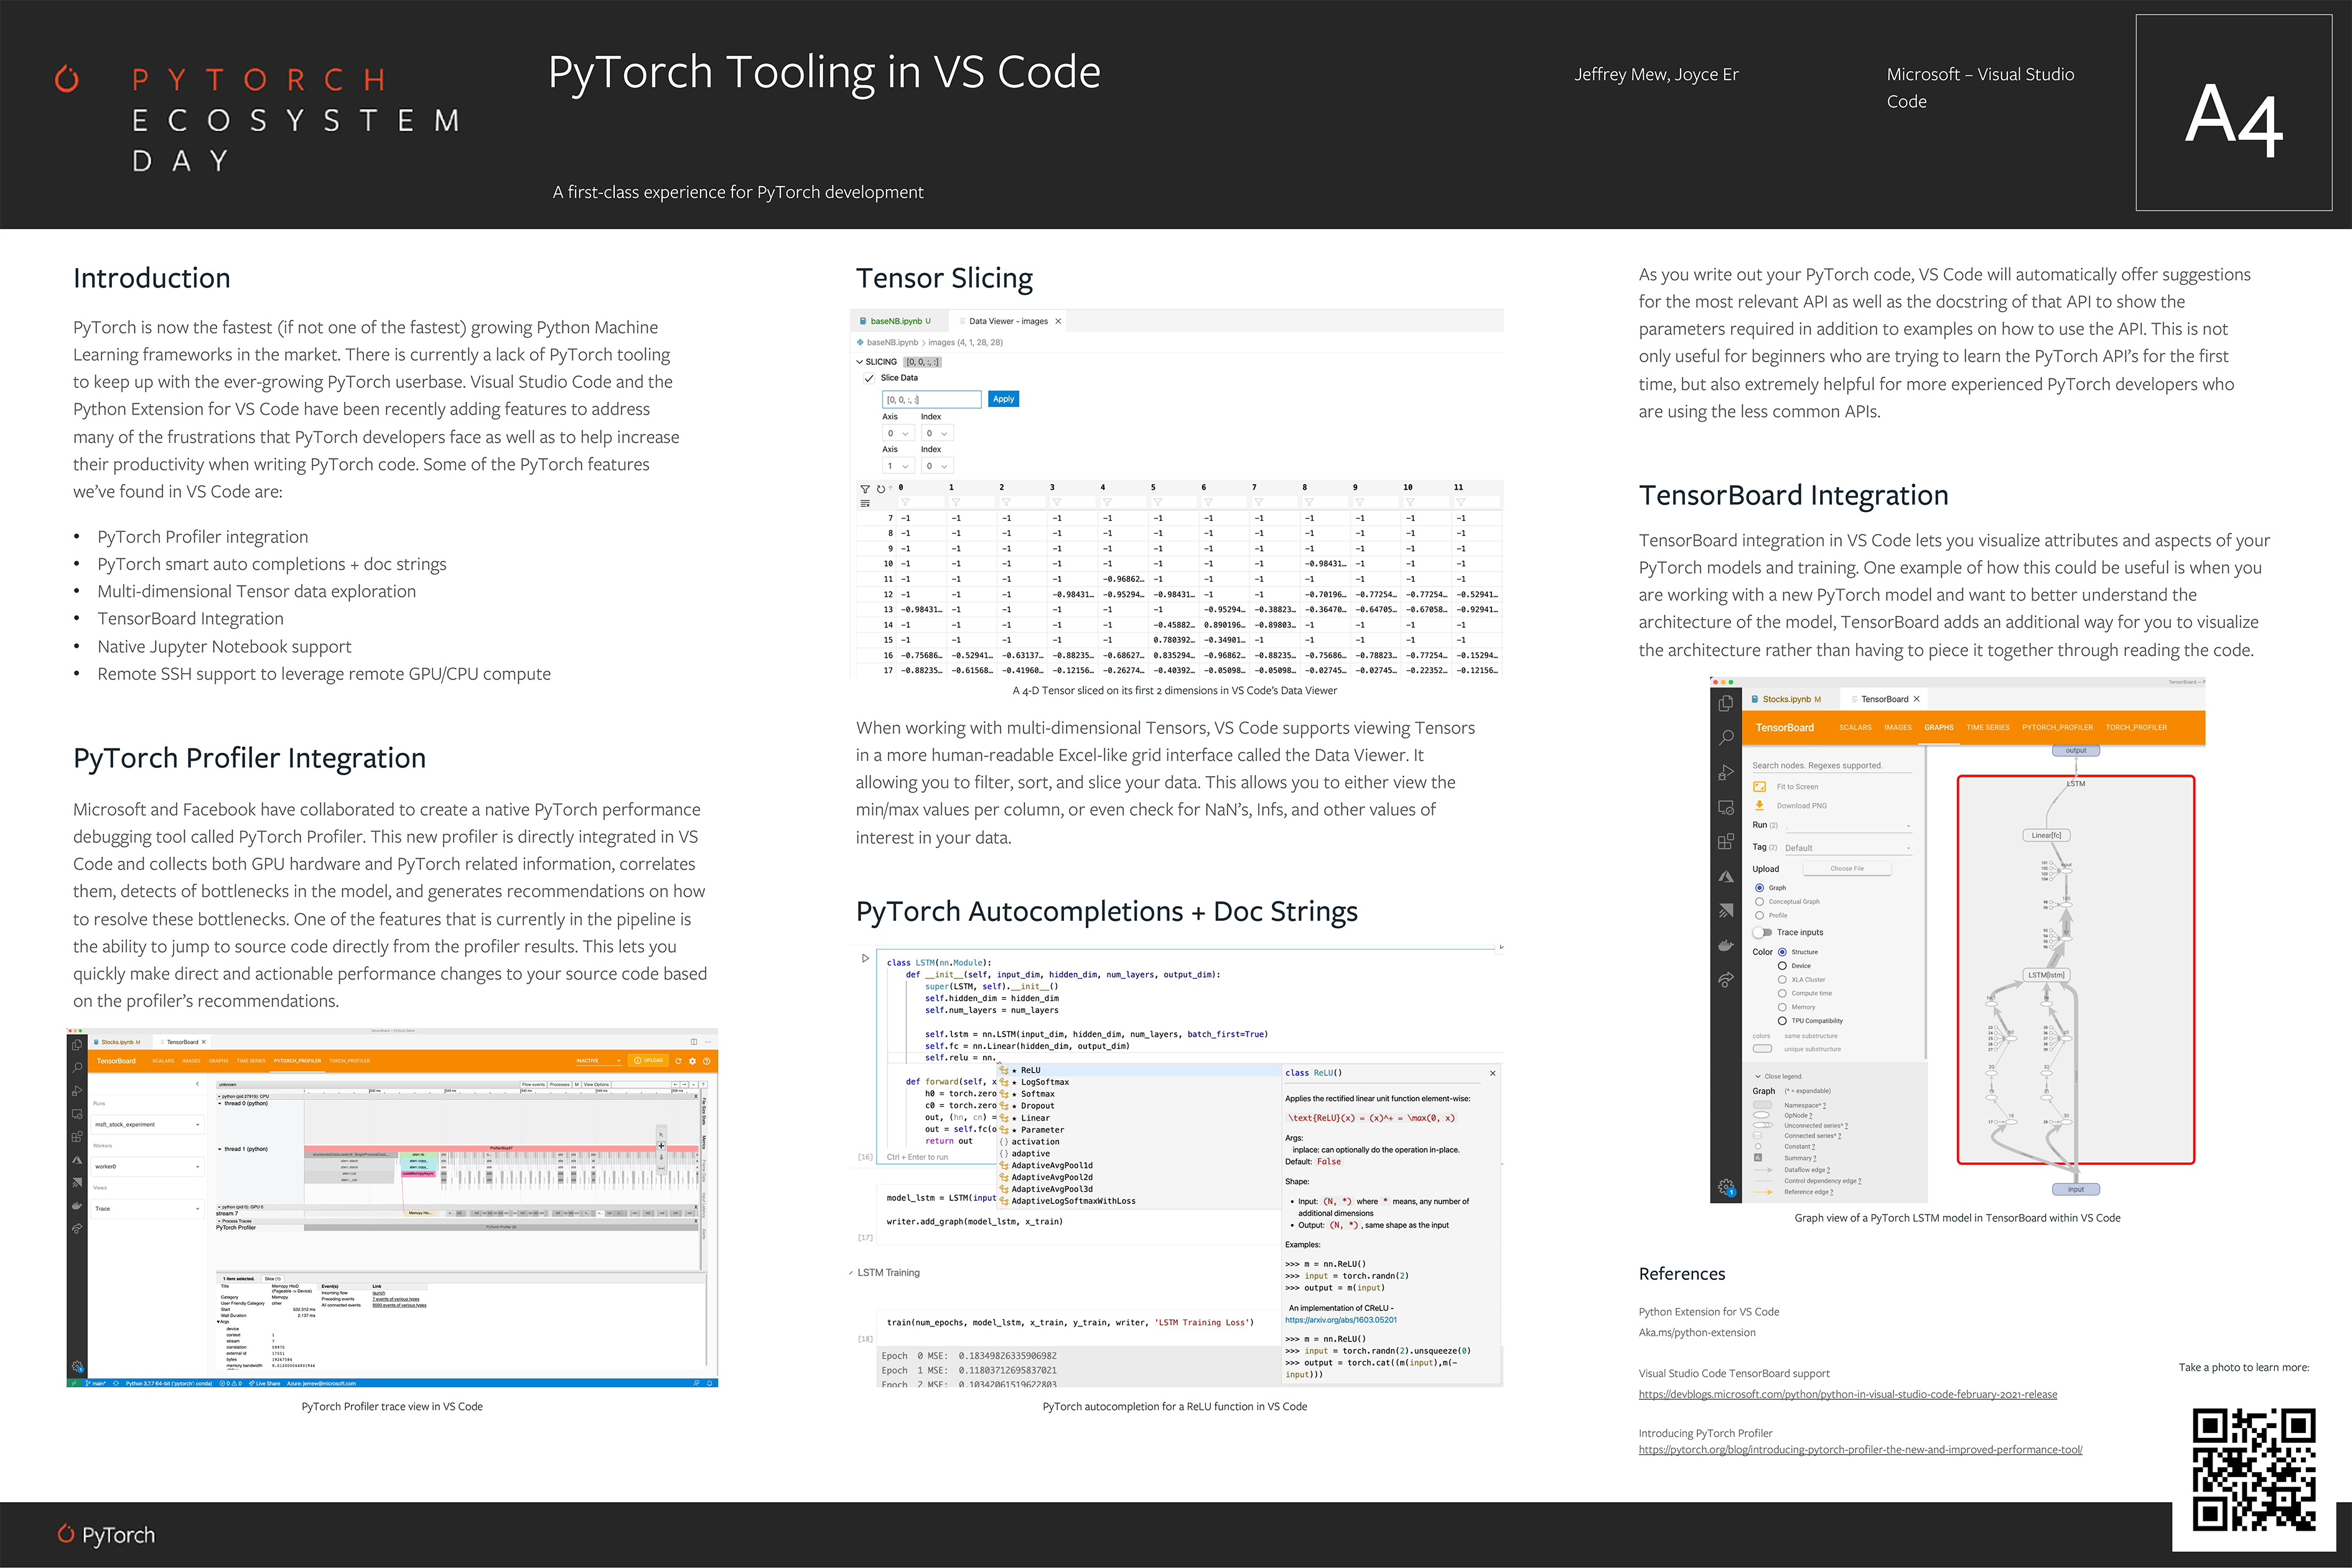
Task: Open the Axis dropdown showing value 1
Action: click(898, 466)
